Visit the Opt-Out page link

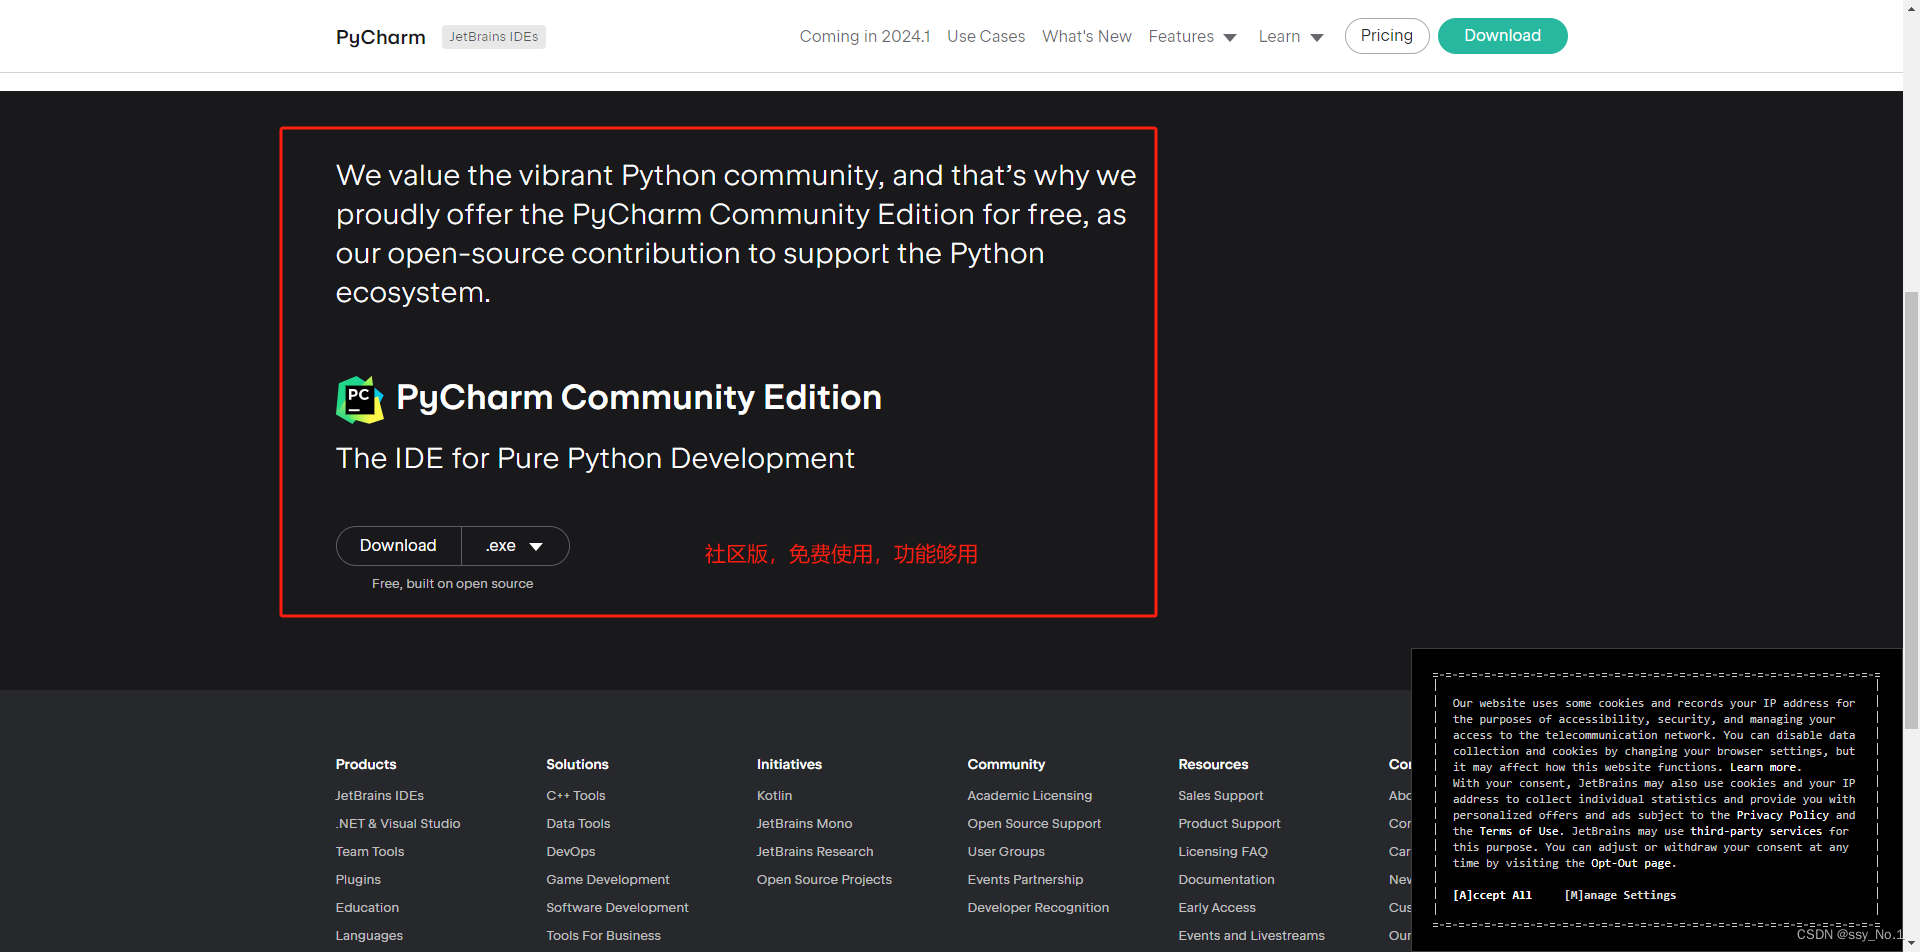pos(1630,863)
